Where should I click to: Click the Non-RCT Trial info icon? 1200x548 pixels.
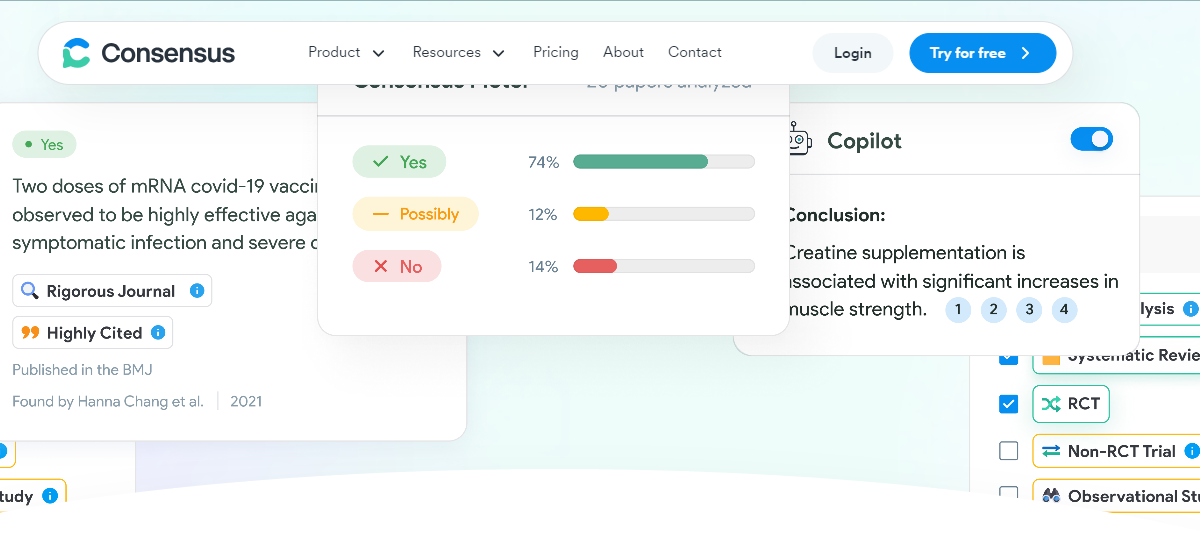point(1191,451)
